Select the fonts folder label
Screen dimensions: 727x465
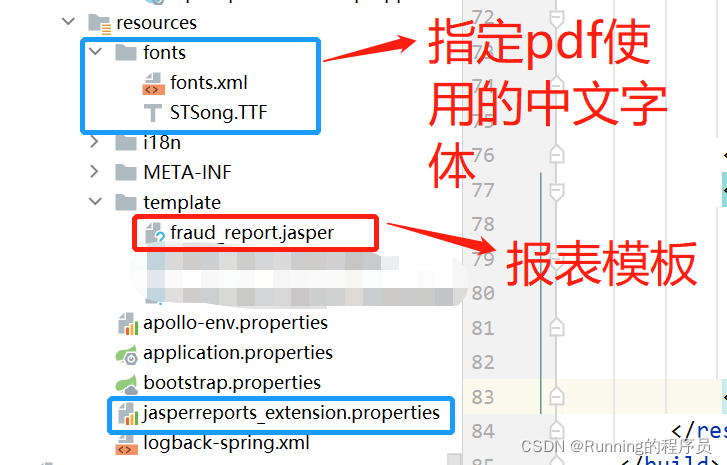pyautogui.click(x=165, y=52)
